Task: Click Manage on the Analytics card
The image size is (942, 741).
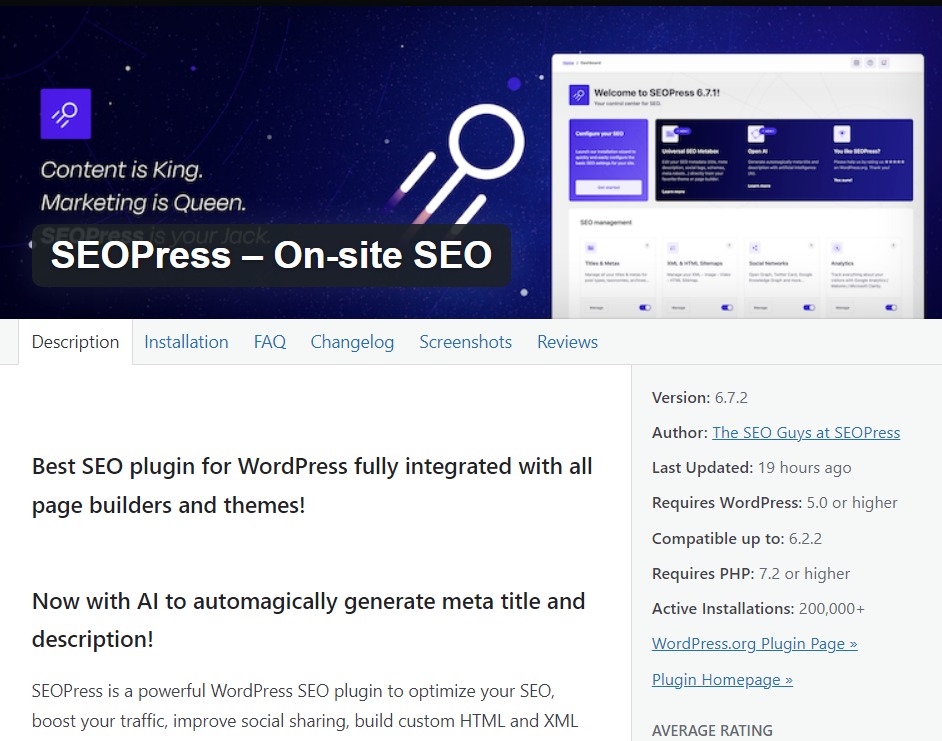Action: 843,308
